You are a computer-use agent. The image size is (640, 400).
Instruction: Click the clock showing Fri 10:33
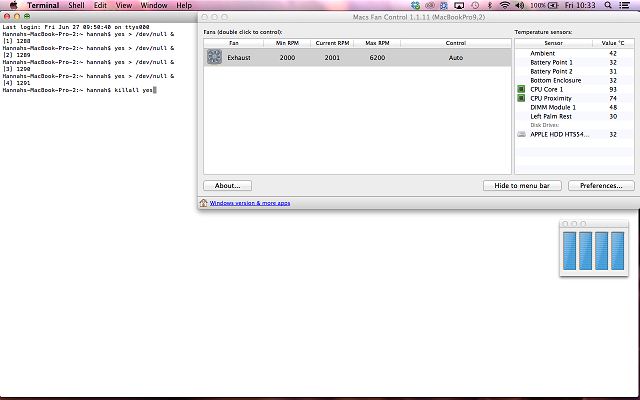(x=580, y=5)
